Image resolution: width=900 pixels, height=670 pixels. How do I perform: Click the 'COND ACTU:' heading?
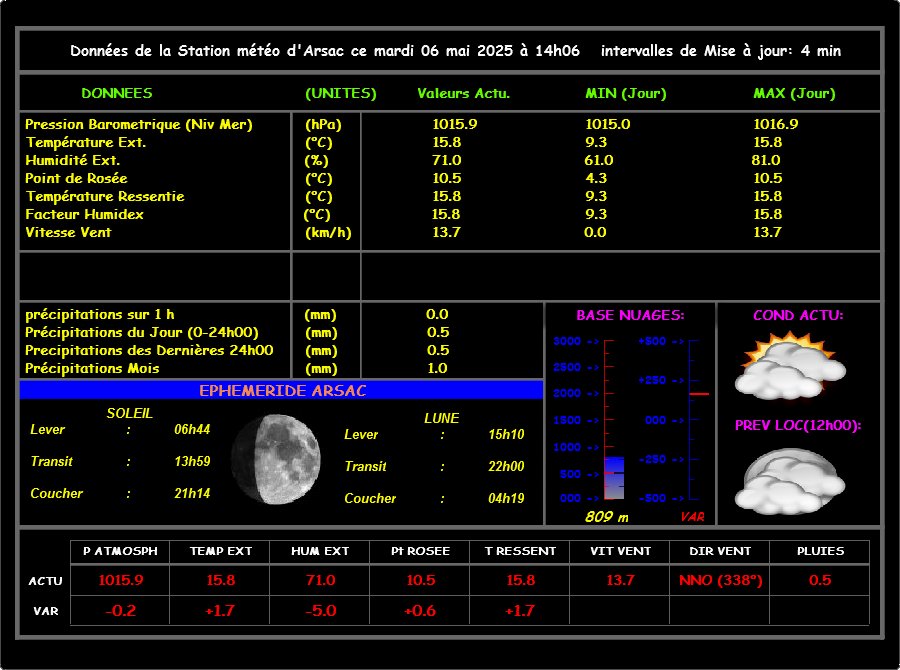click(798, 315)
